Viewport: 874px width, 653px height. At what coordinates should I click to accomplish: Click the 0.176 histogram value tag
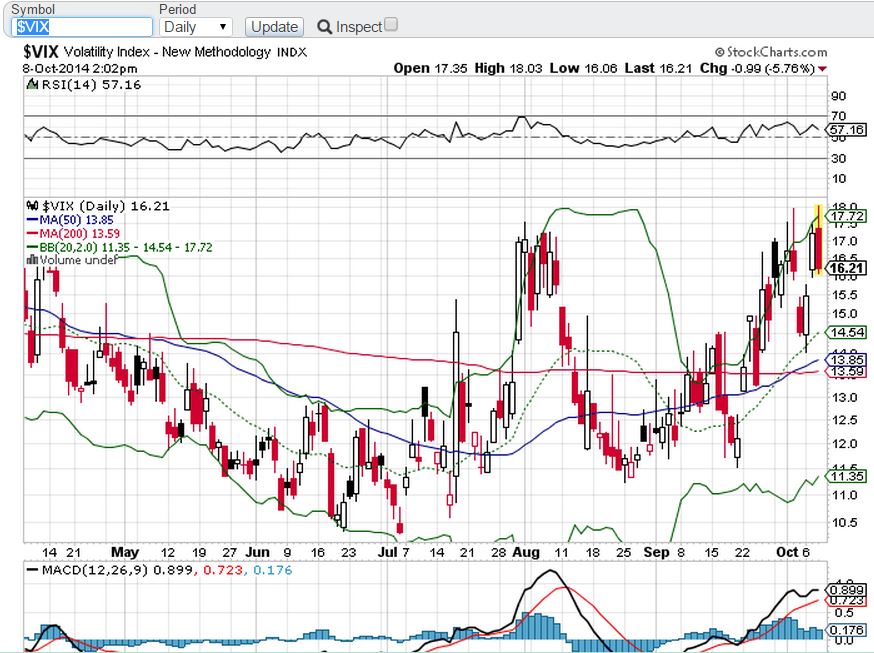(847, 630)
